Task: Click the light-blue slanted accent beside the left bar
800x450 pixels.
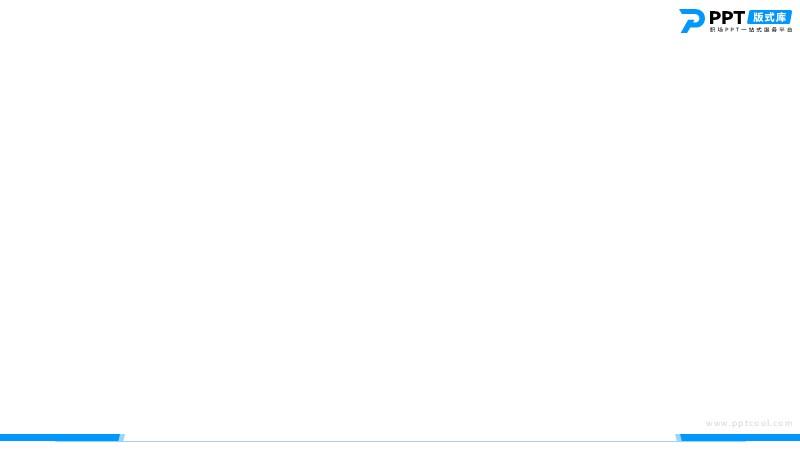Action: [122, 438]
